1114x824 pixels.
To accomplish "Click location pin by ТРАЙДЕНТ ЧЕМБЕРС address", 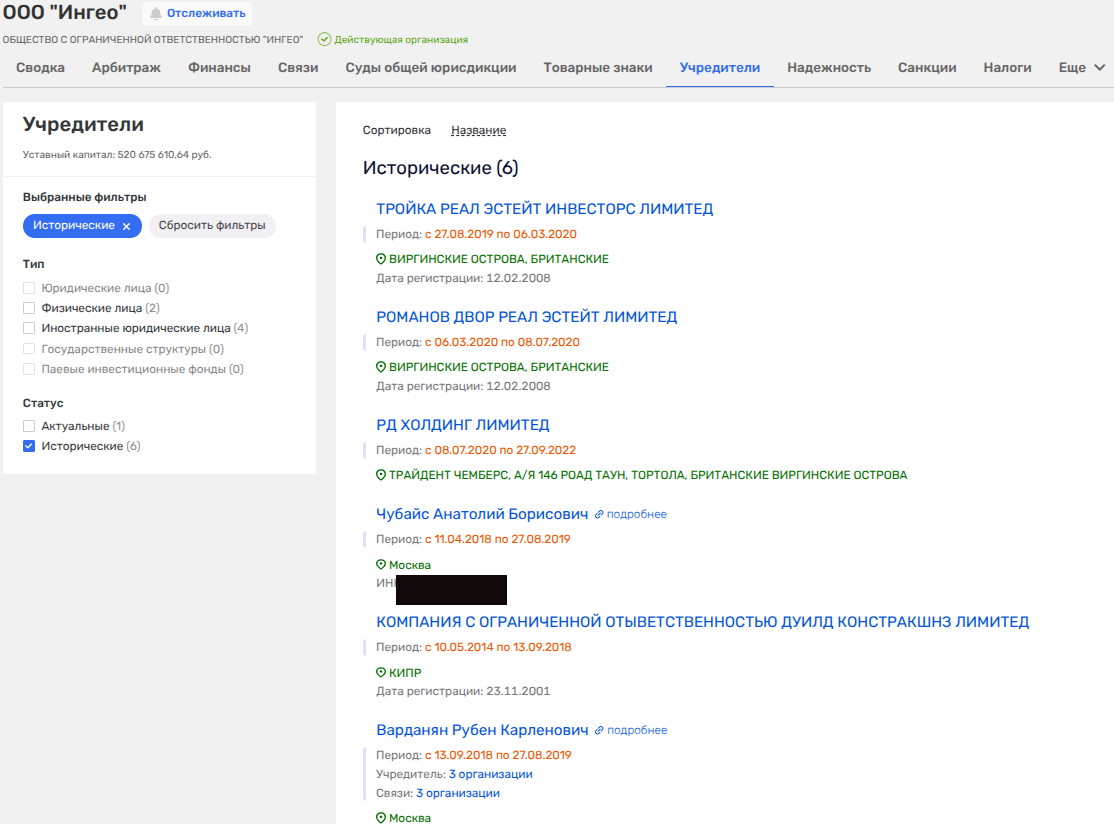I will pyautogui.click(x=381, y=475).
